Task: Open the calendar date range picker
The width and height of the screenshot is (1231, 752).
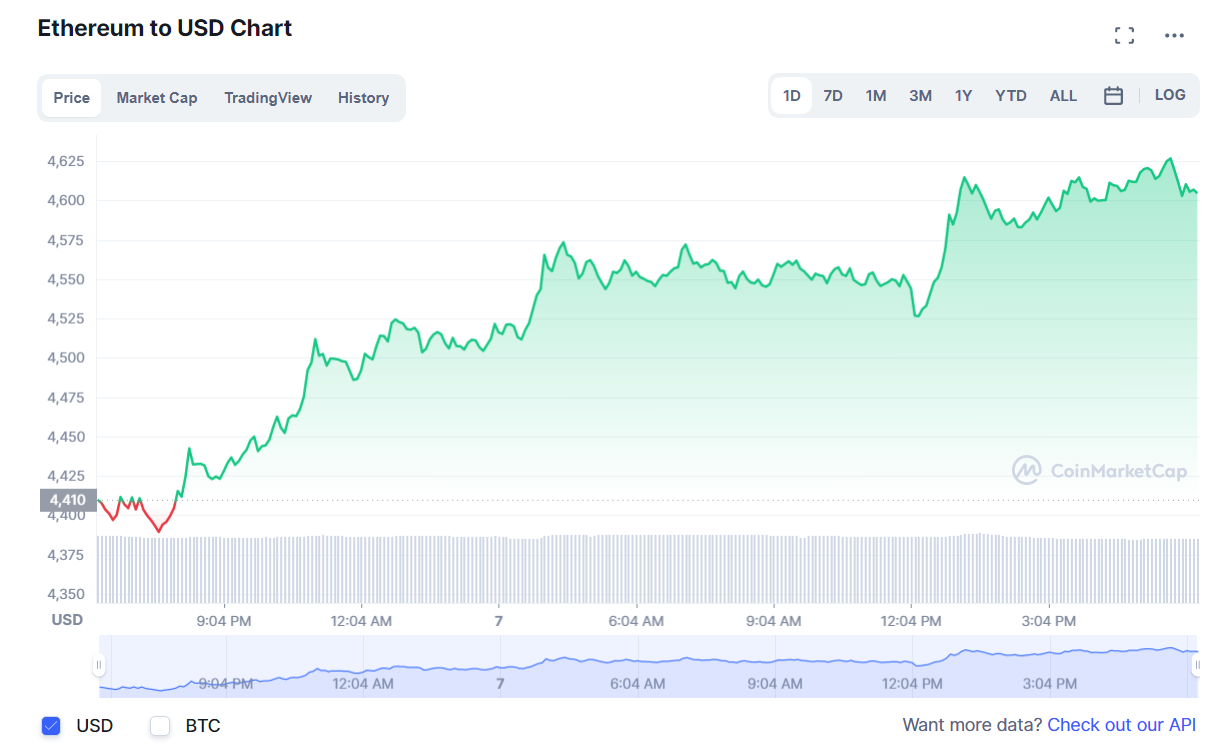Action: pos(1113,96)
